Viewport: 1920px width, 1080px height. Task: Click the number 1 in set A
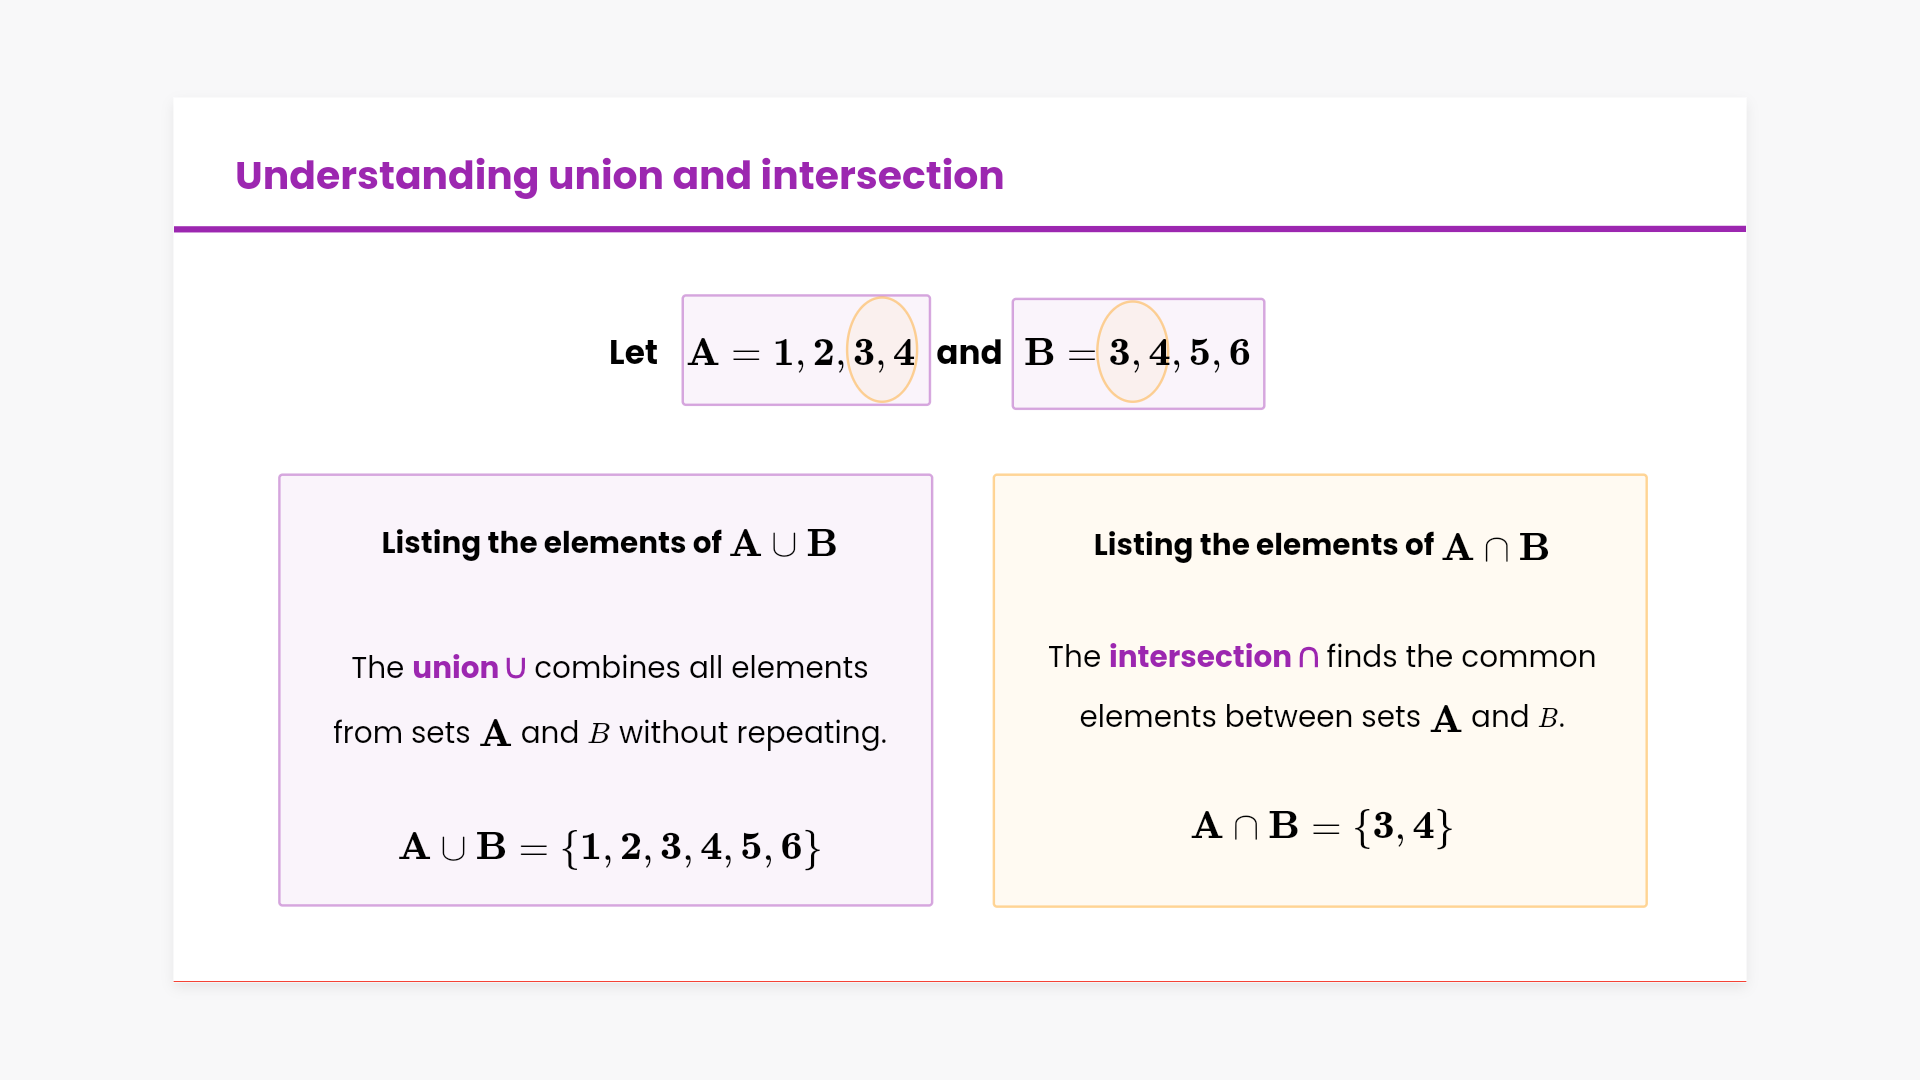point(783,353)
